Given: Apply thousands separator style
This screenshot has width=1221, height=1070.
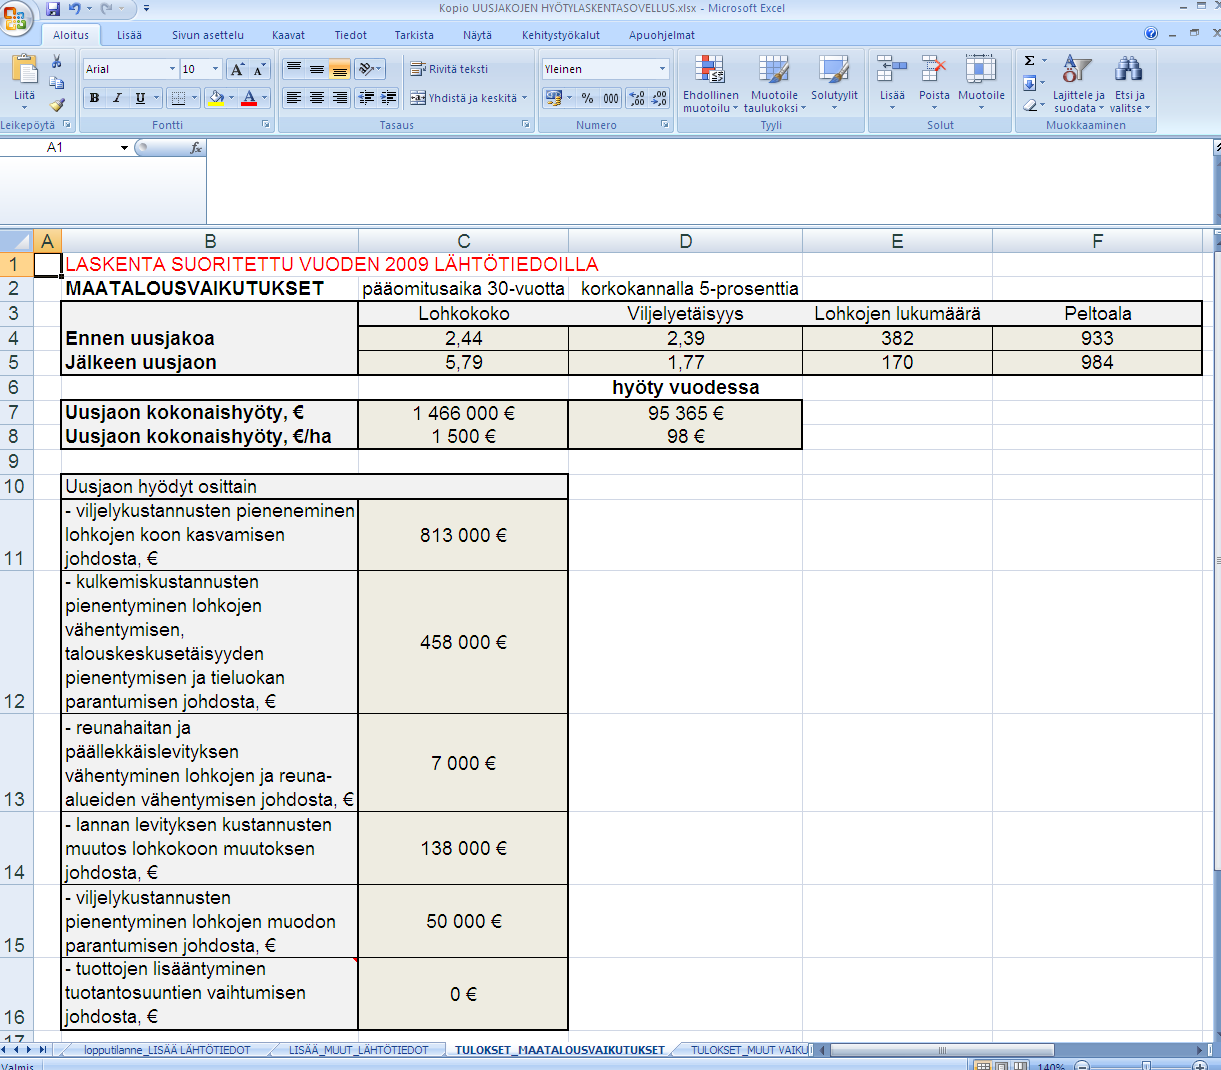Looking at the screenshot, I should [x=610, y=98].
